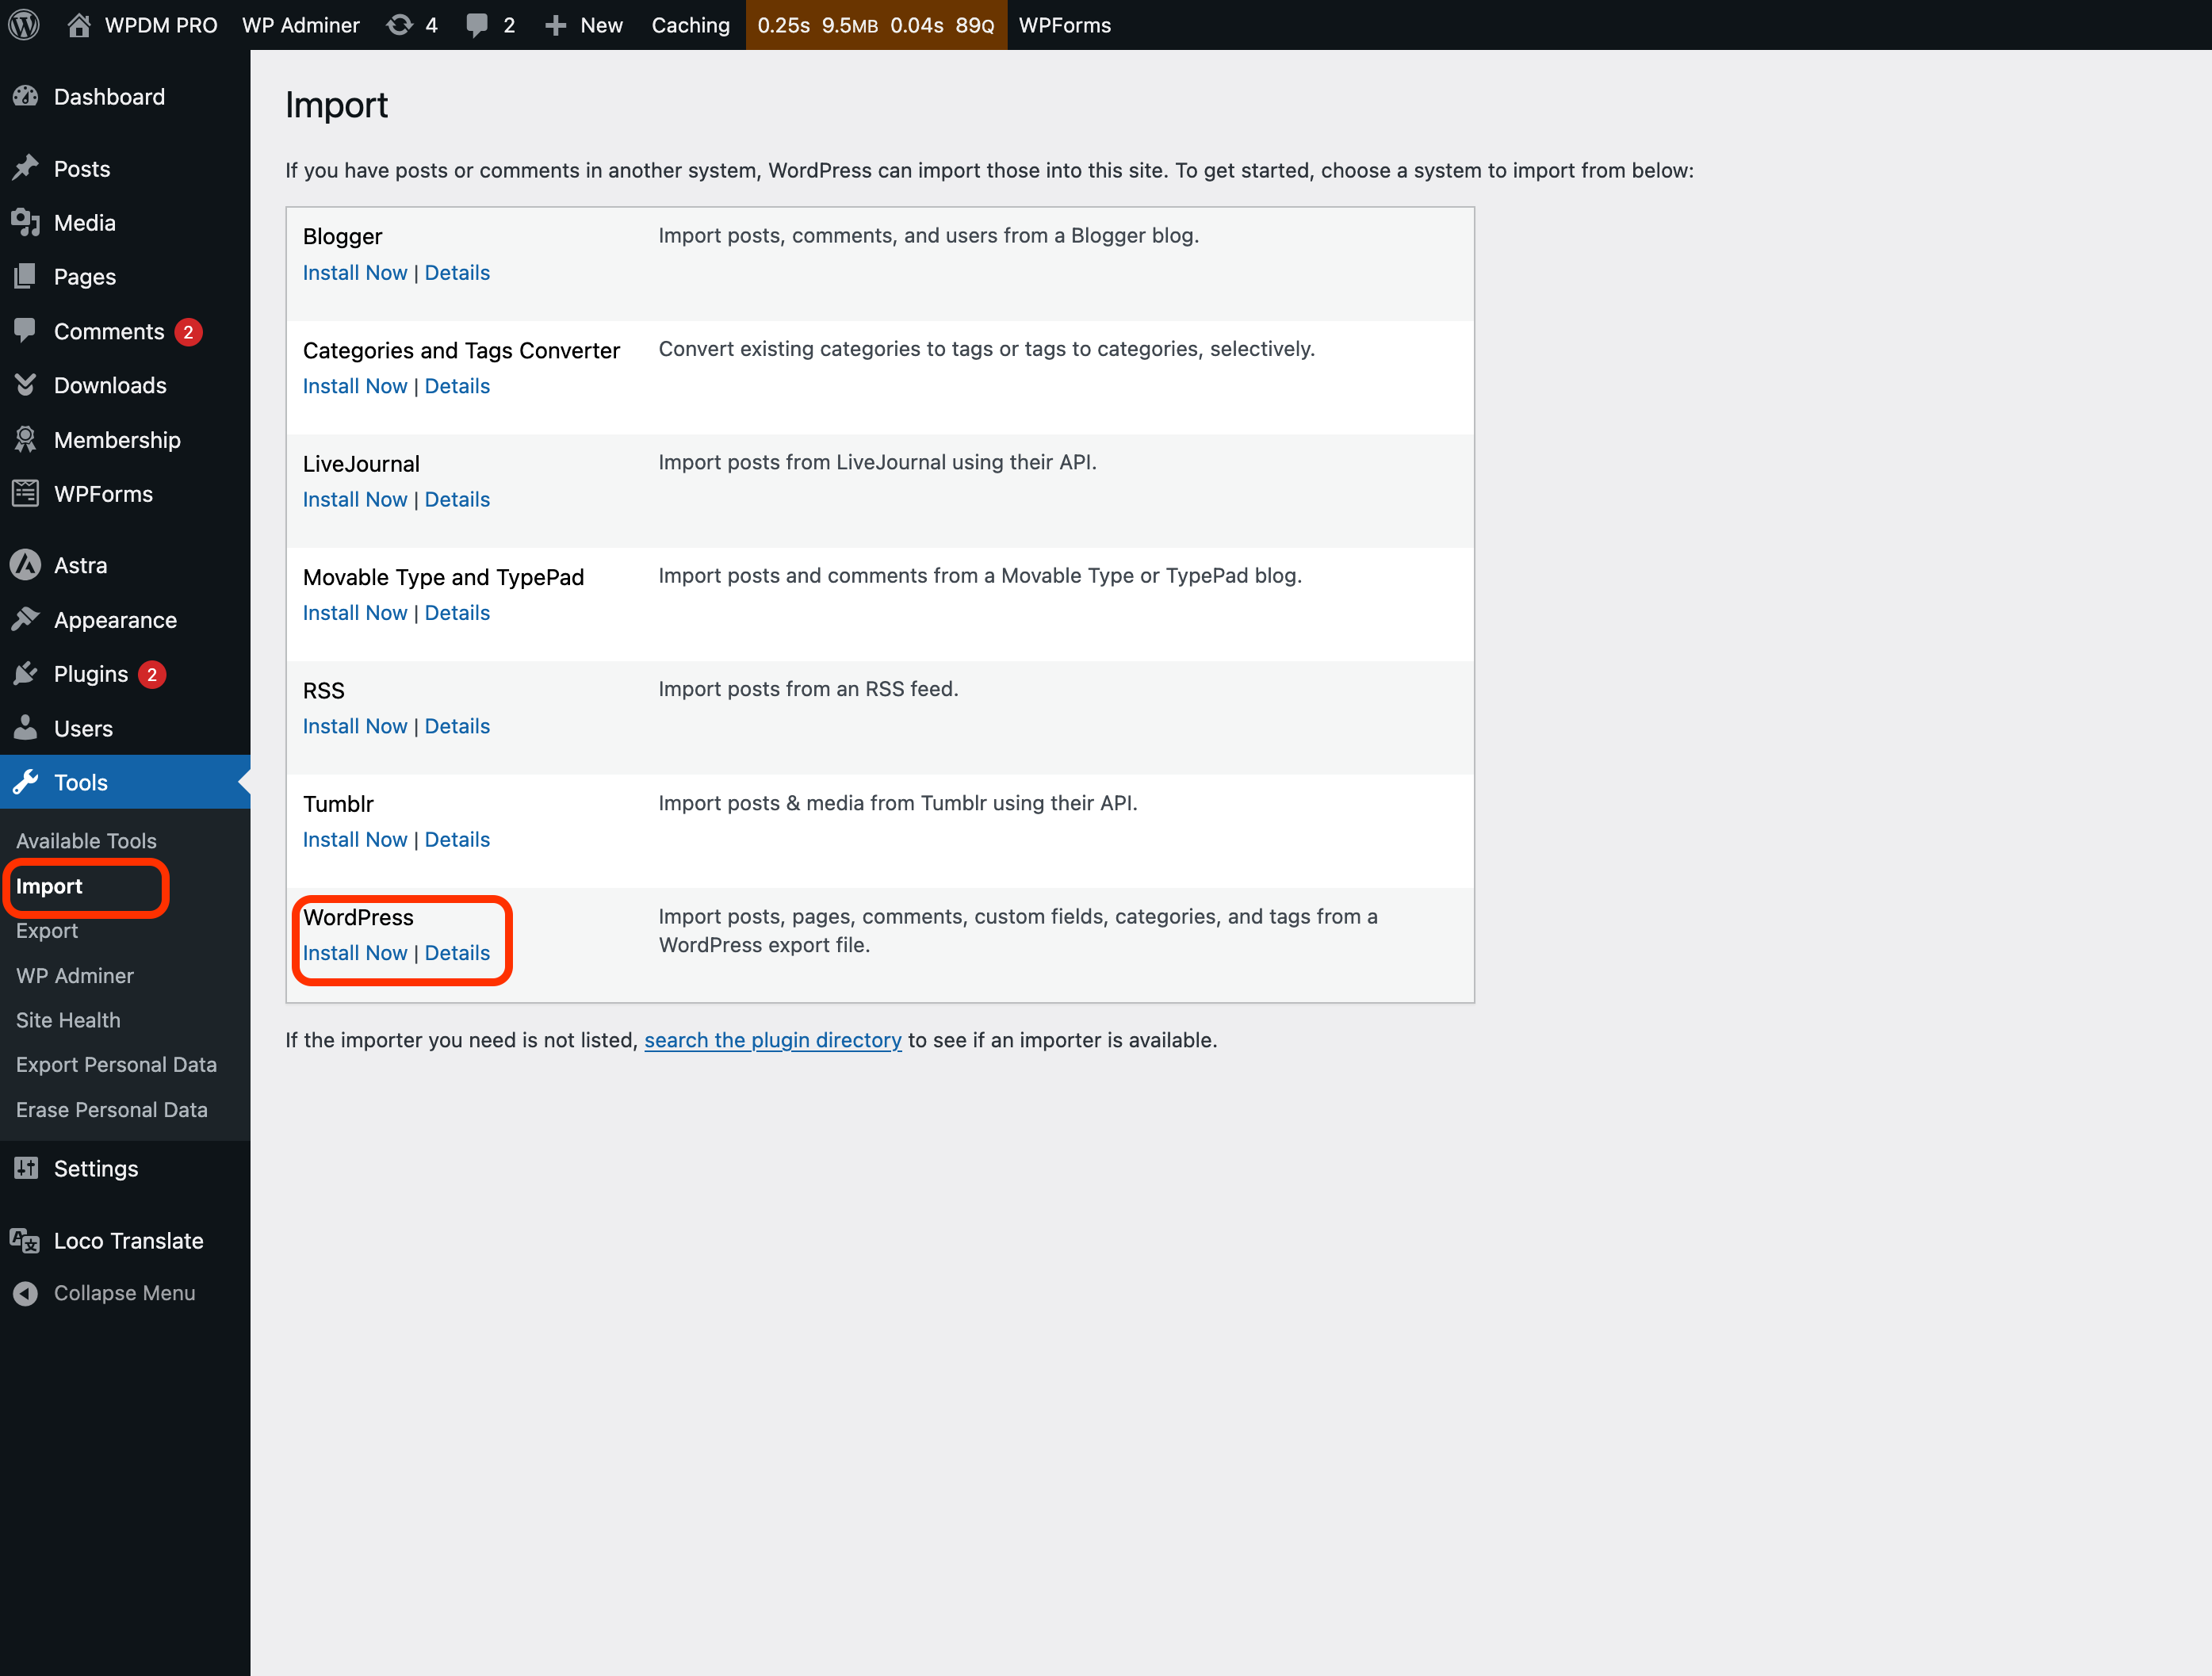Select the Import submenu item
Viewport: 2212px width, 1676px height.
point(49,886)
